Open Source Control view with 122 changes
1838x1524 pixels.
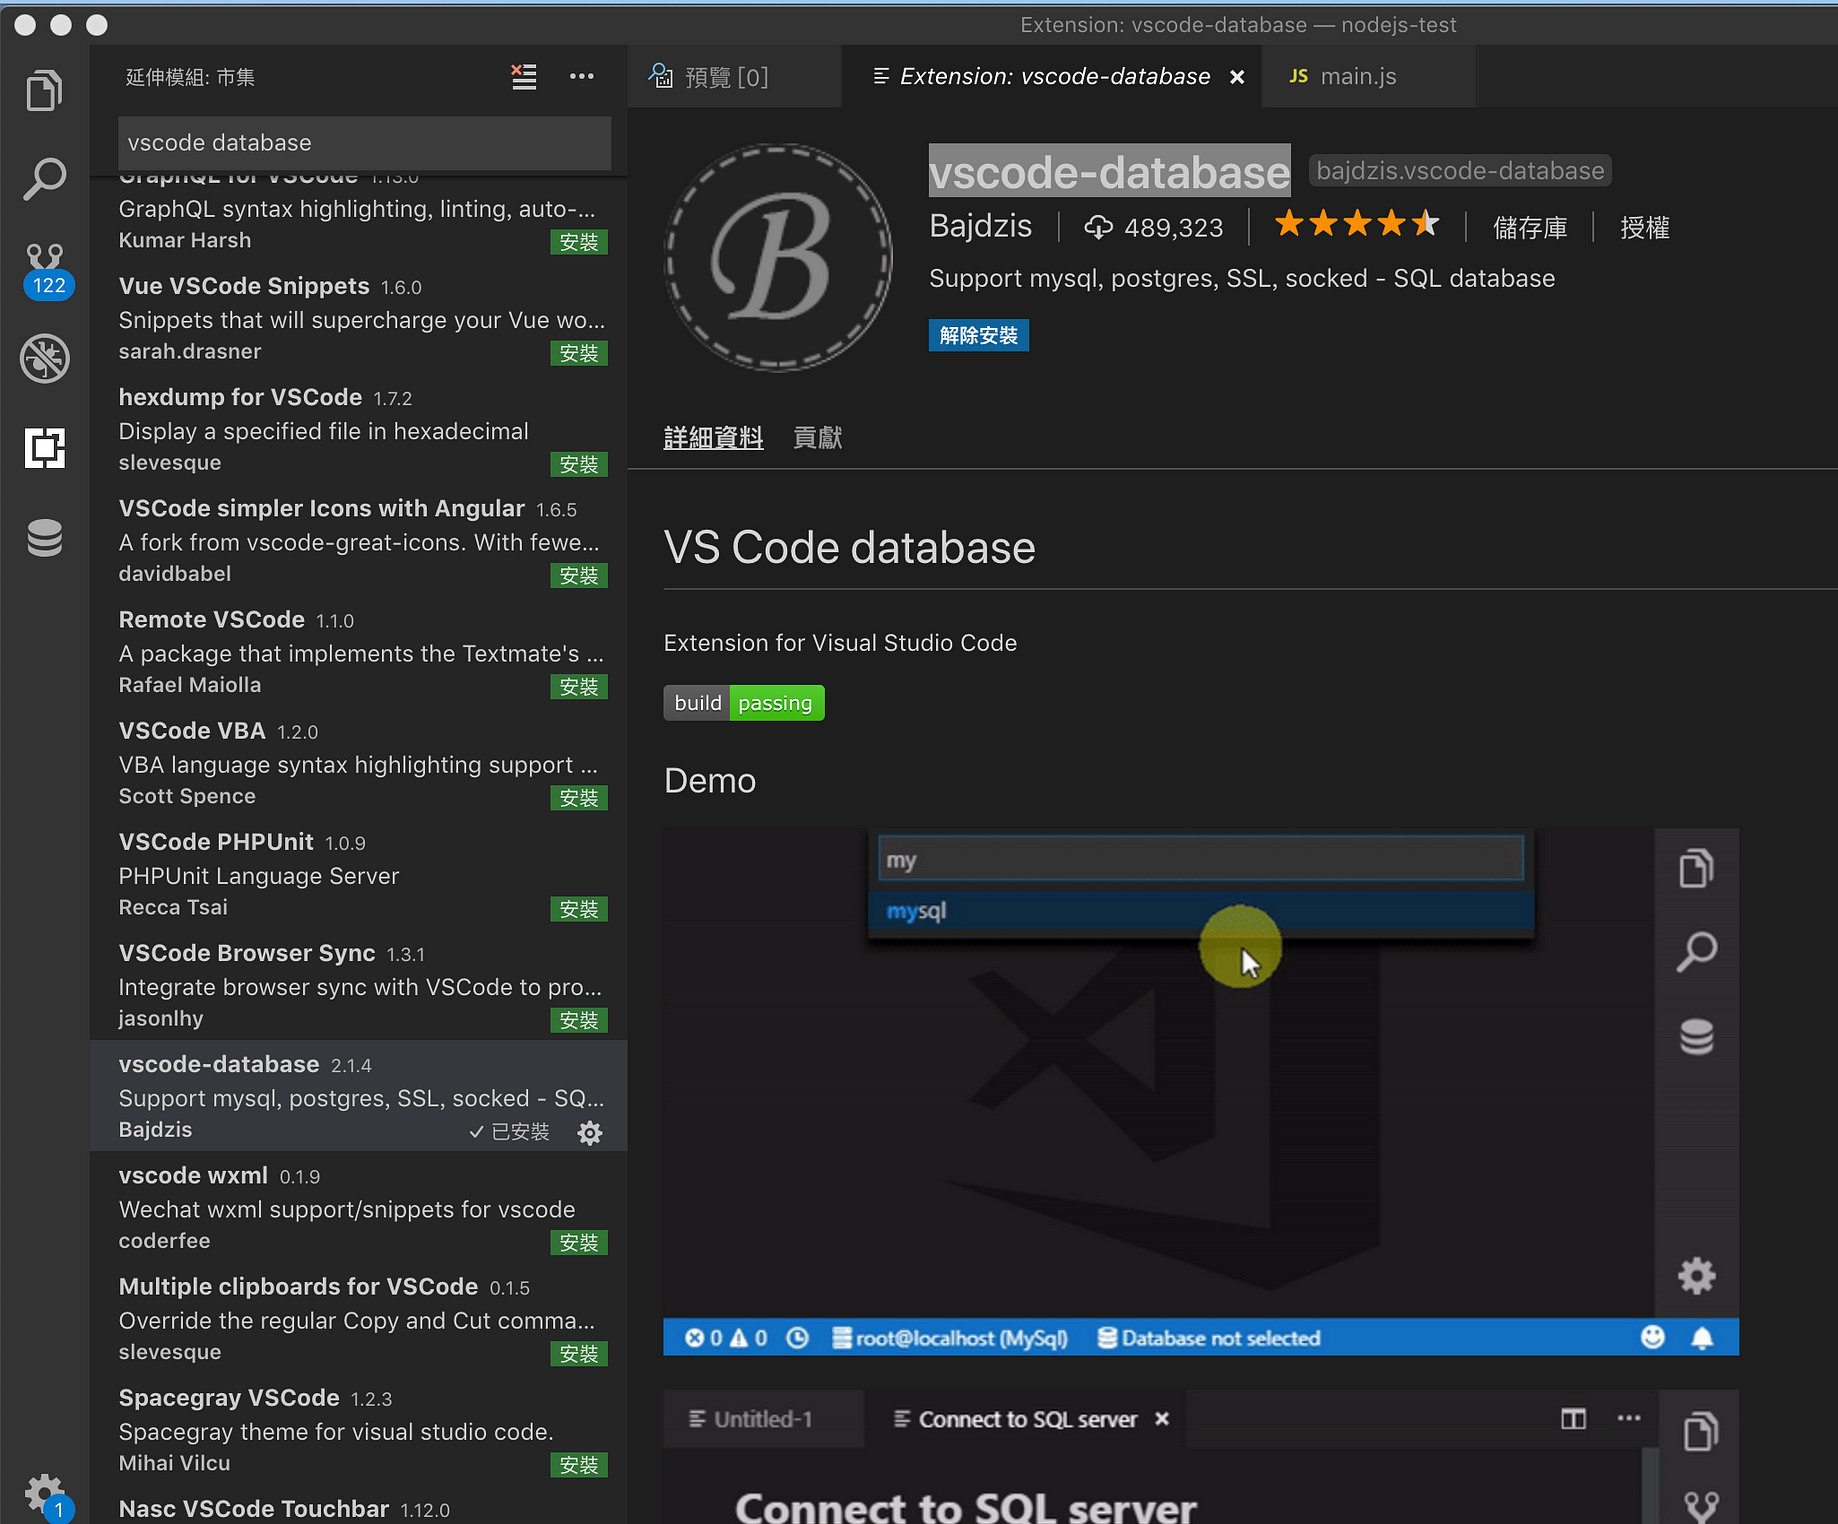46,270
